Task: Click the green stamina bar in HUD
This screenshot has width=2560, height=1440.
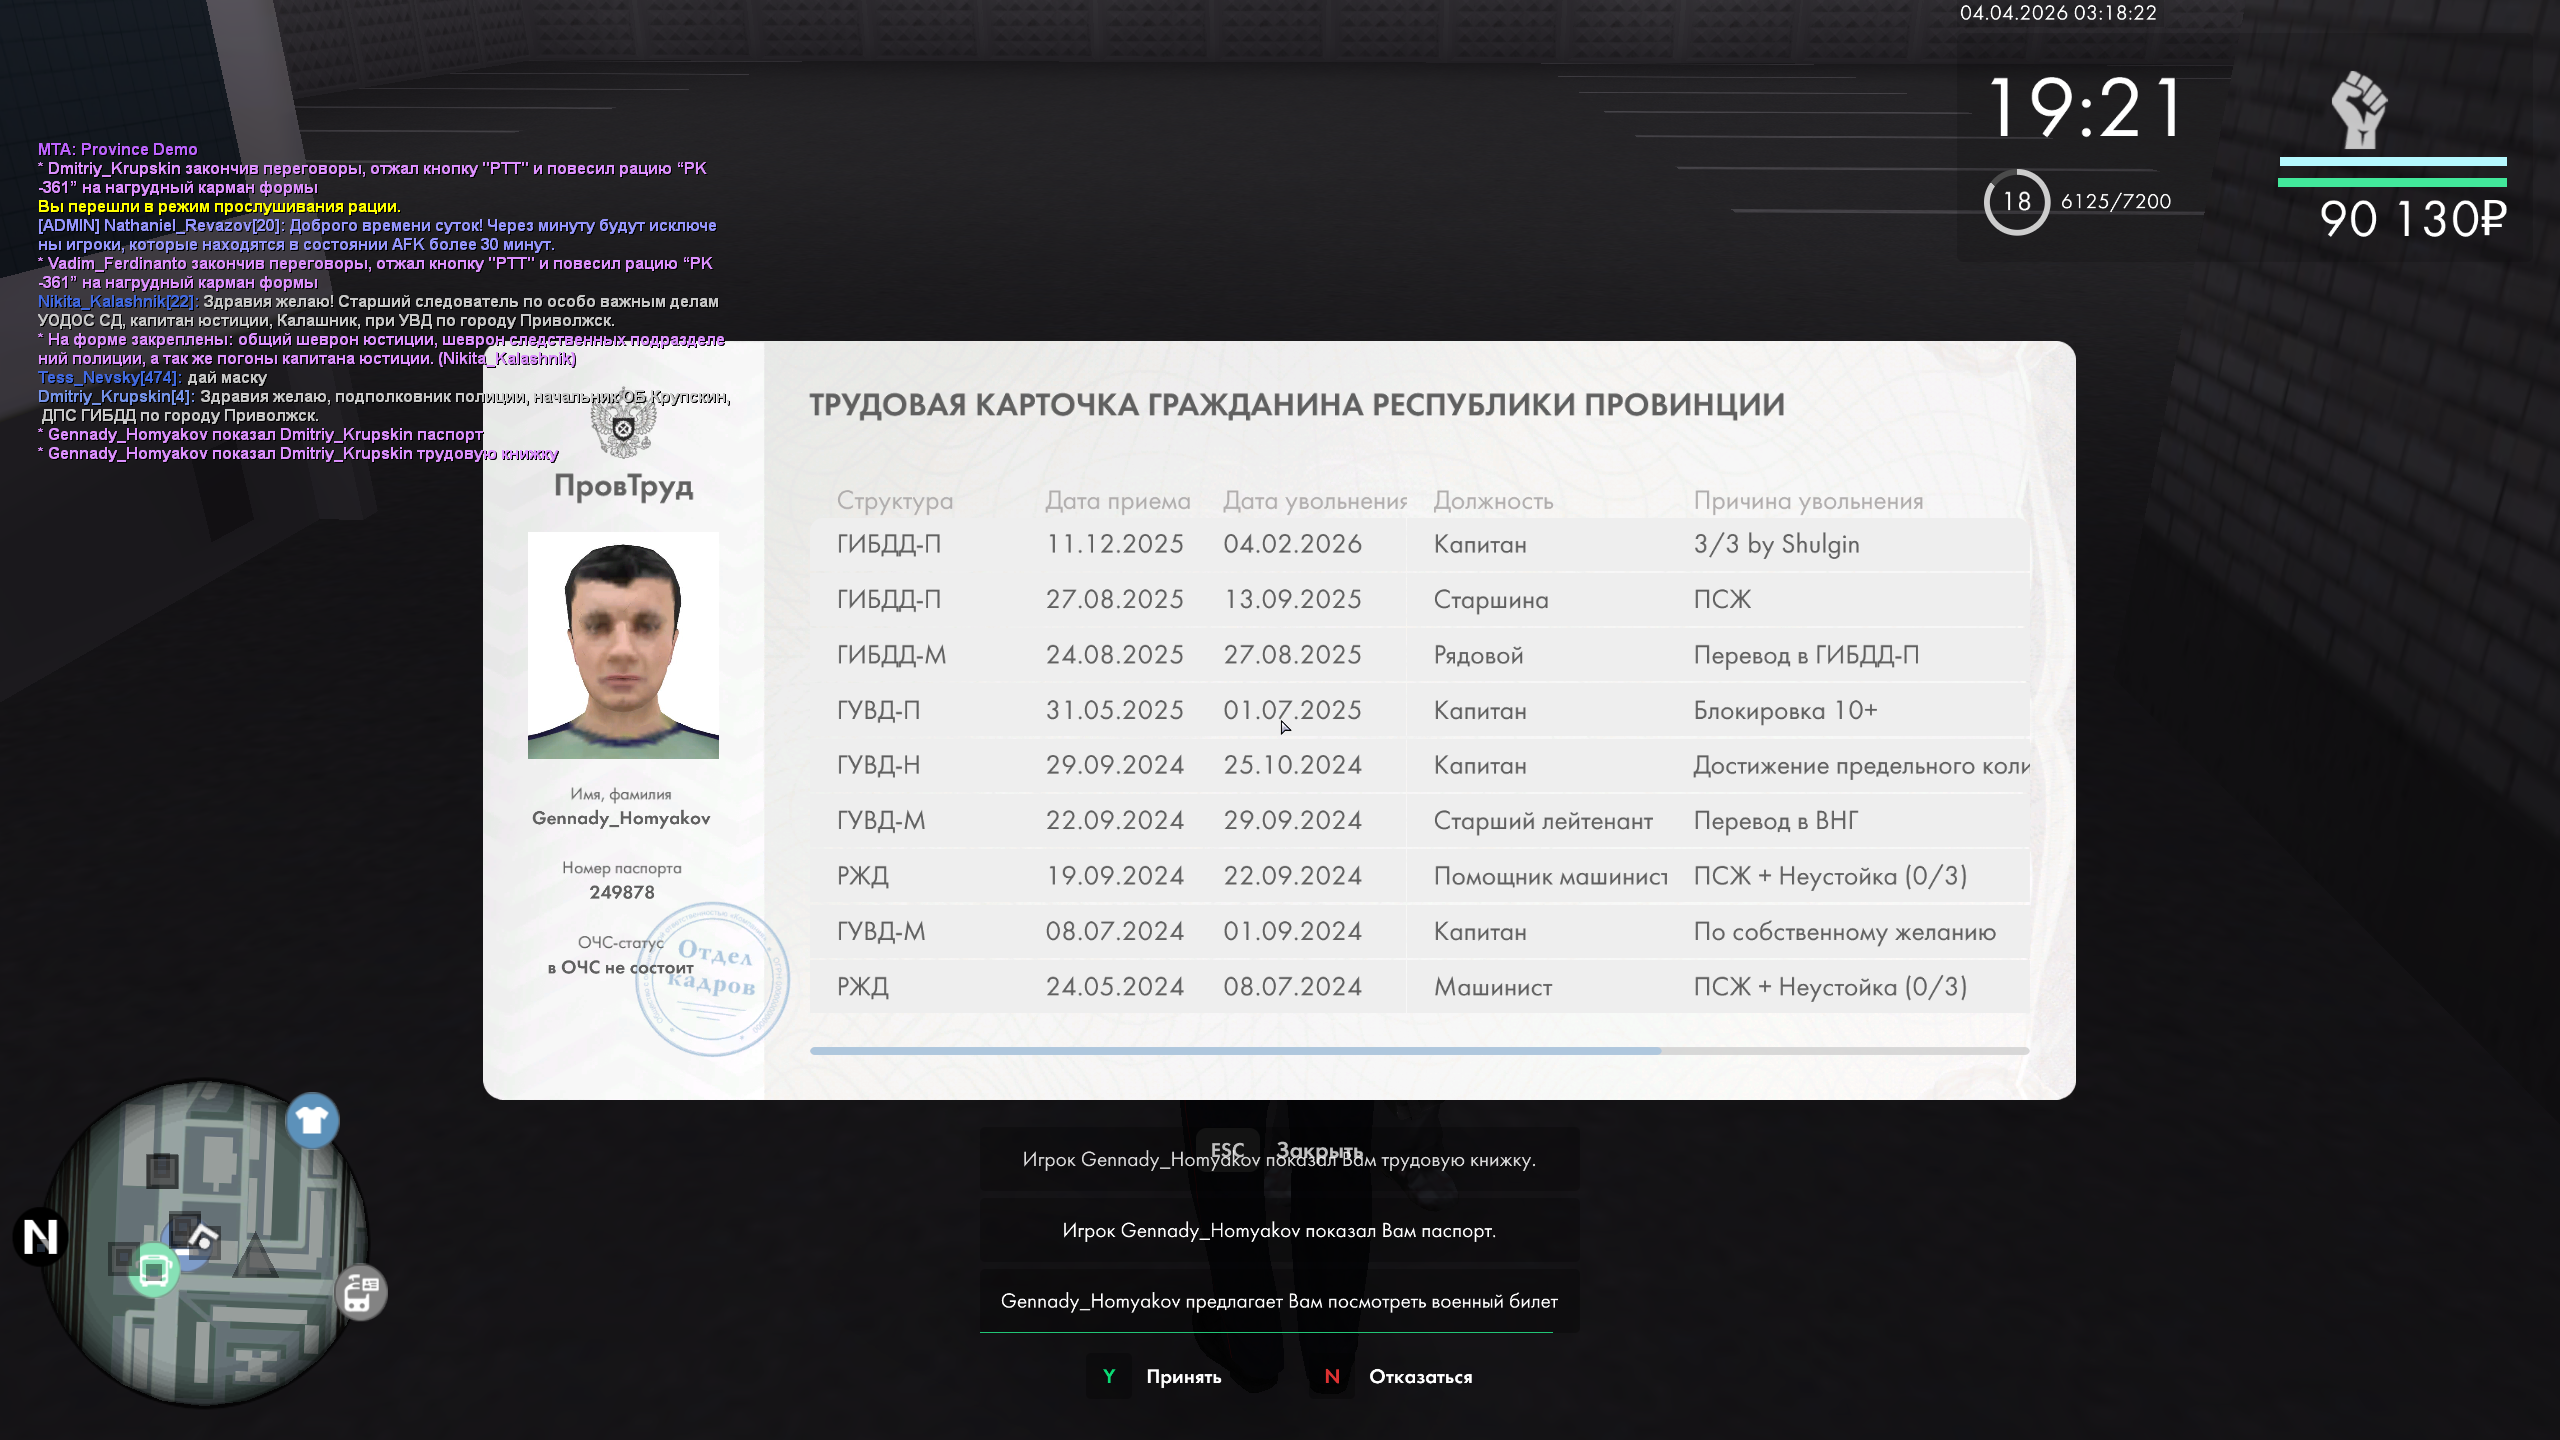Action: (2391, 182)
